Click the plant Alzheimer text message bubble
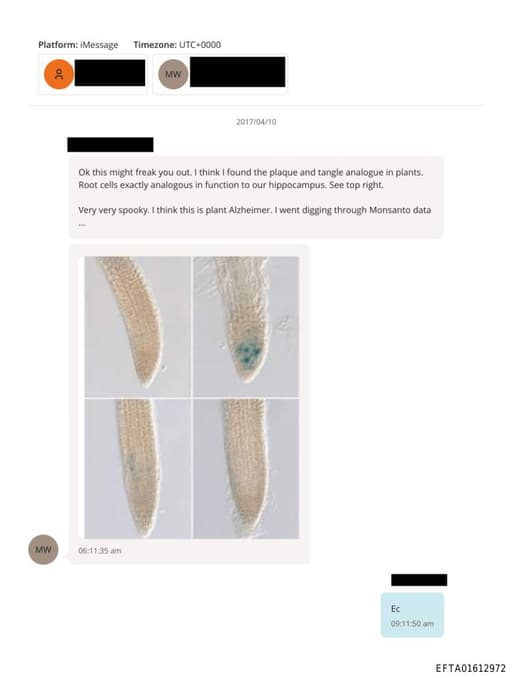 tap(256, 197)
